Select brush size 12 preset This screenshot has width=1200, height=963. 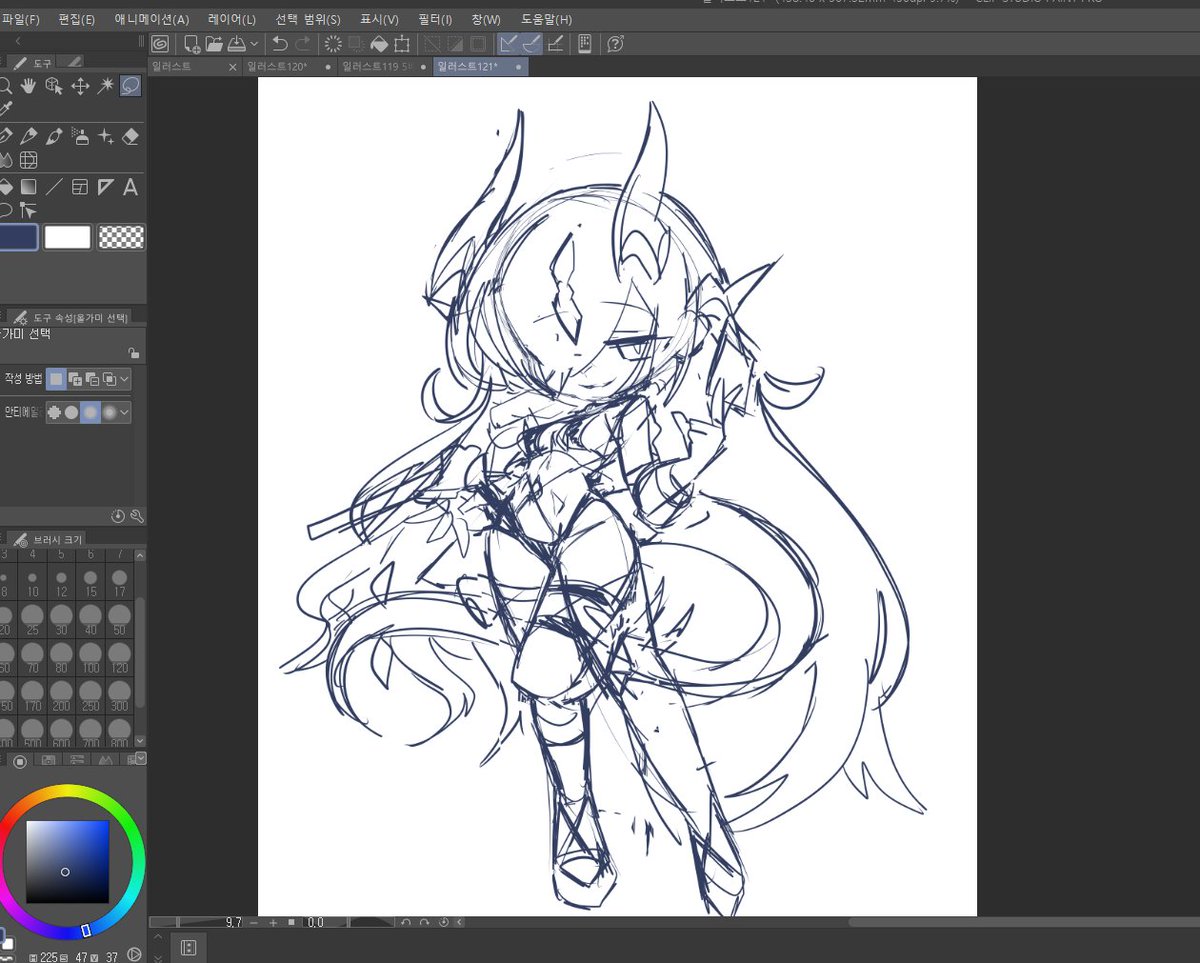(61, 579)
